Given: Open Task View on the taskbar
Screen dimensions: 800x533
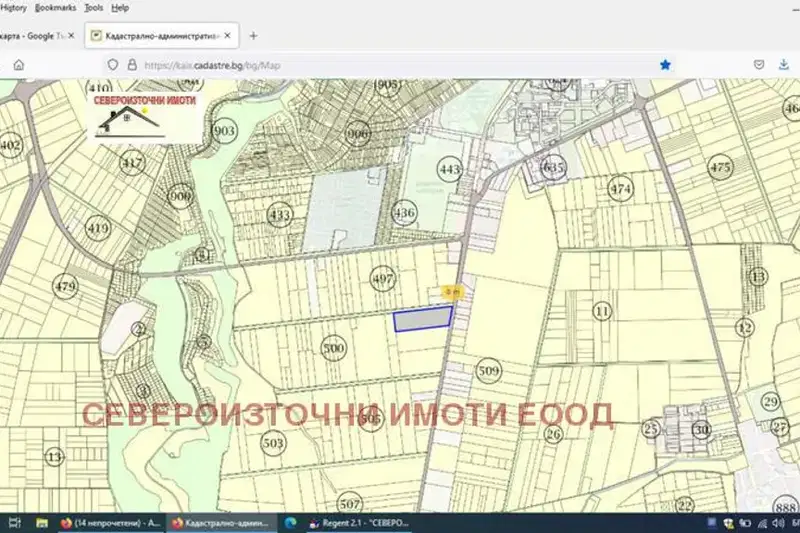Looking at the screenshot, I should tap(15, 523).
